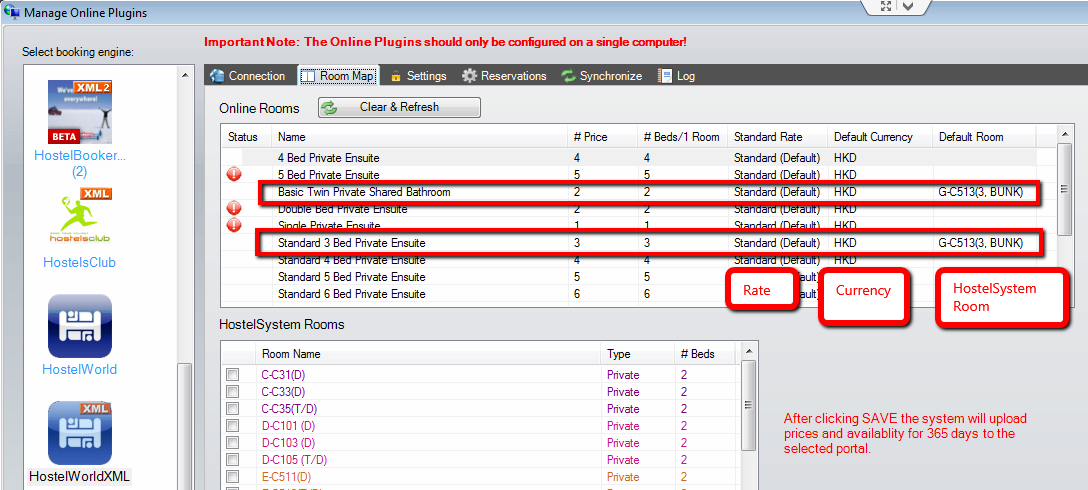Tick the checkbox for room D-C105 (T/D)
Screen dimensions: 1088x490
(x=232, y=459)
